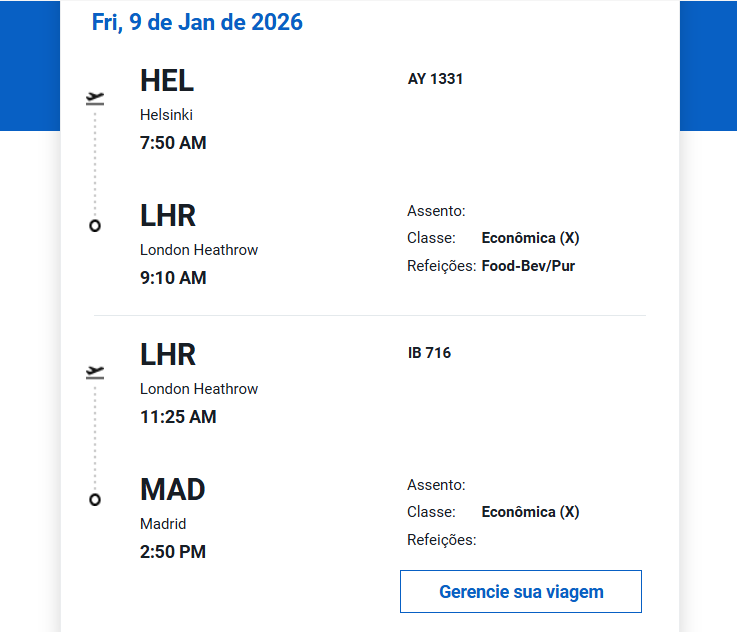737x632 pixels.
Task: Click the MAD airport code
Action: coord(173,490)
